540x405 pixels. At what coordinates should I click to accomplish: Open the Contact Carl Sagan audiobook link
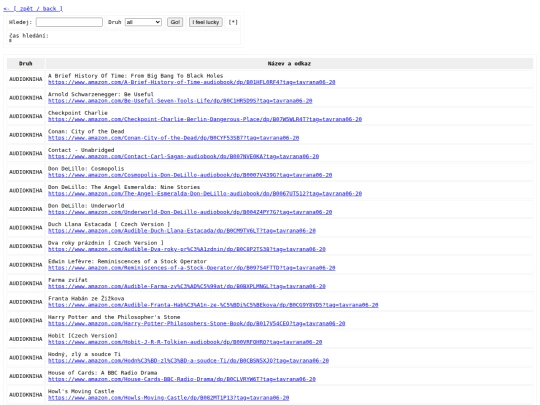coord(184,157)
